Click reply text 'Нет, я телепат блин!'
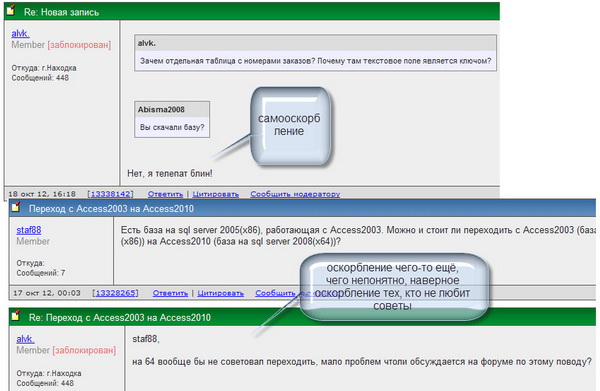The image size is (600, 391). click(170, 174)
